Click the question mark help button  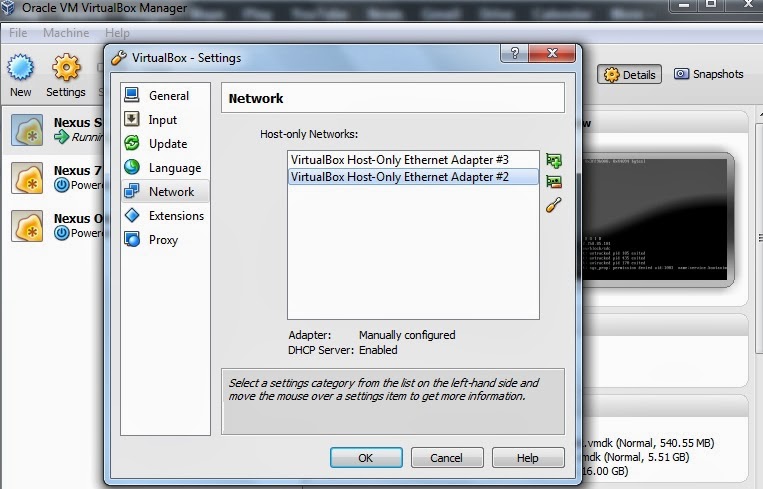(514, 53)
